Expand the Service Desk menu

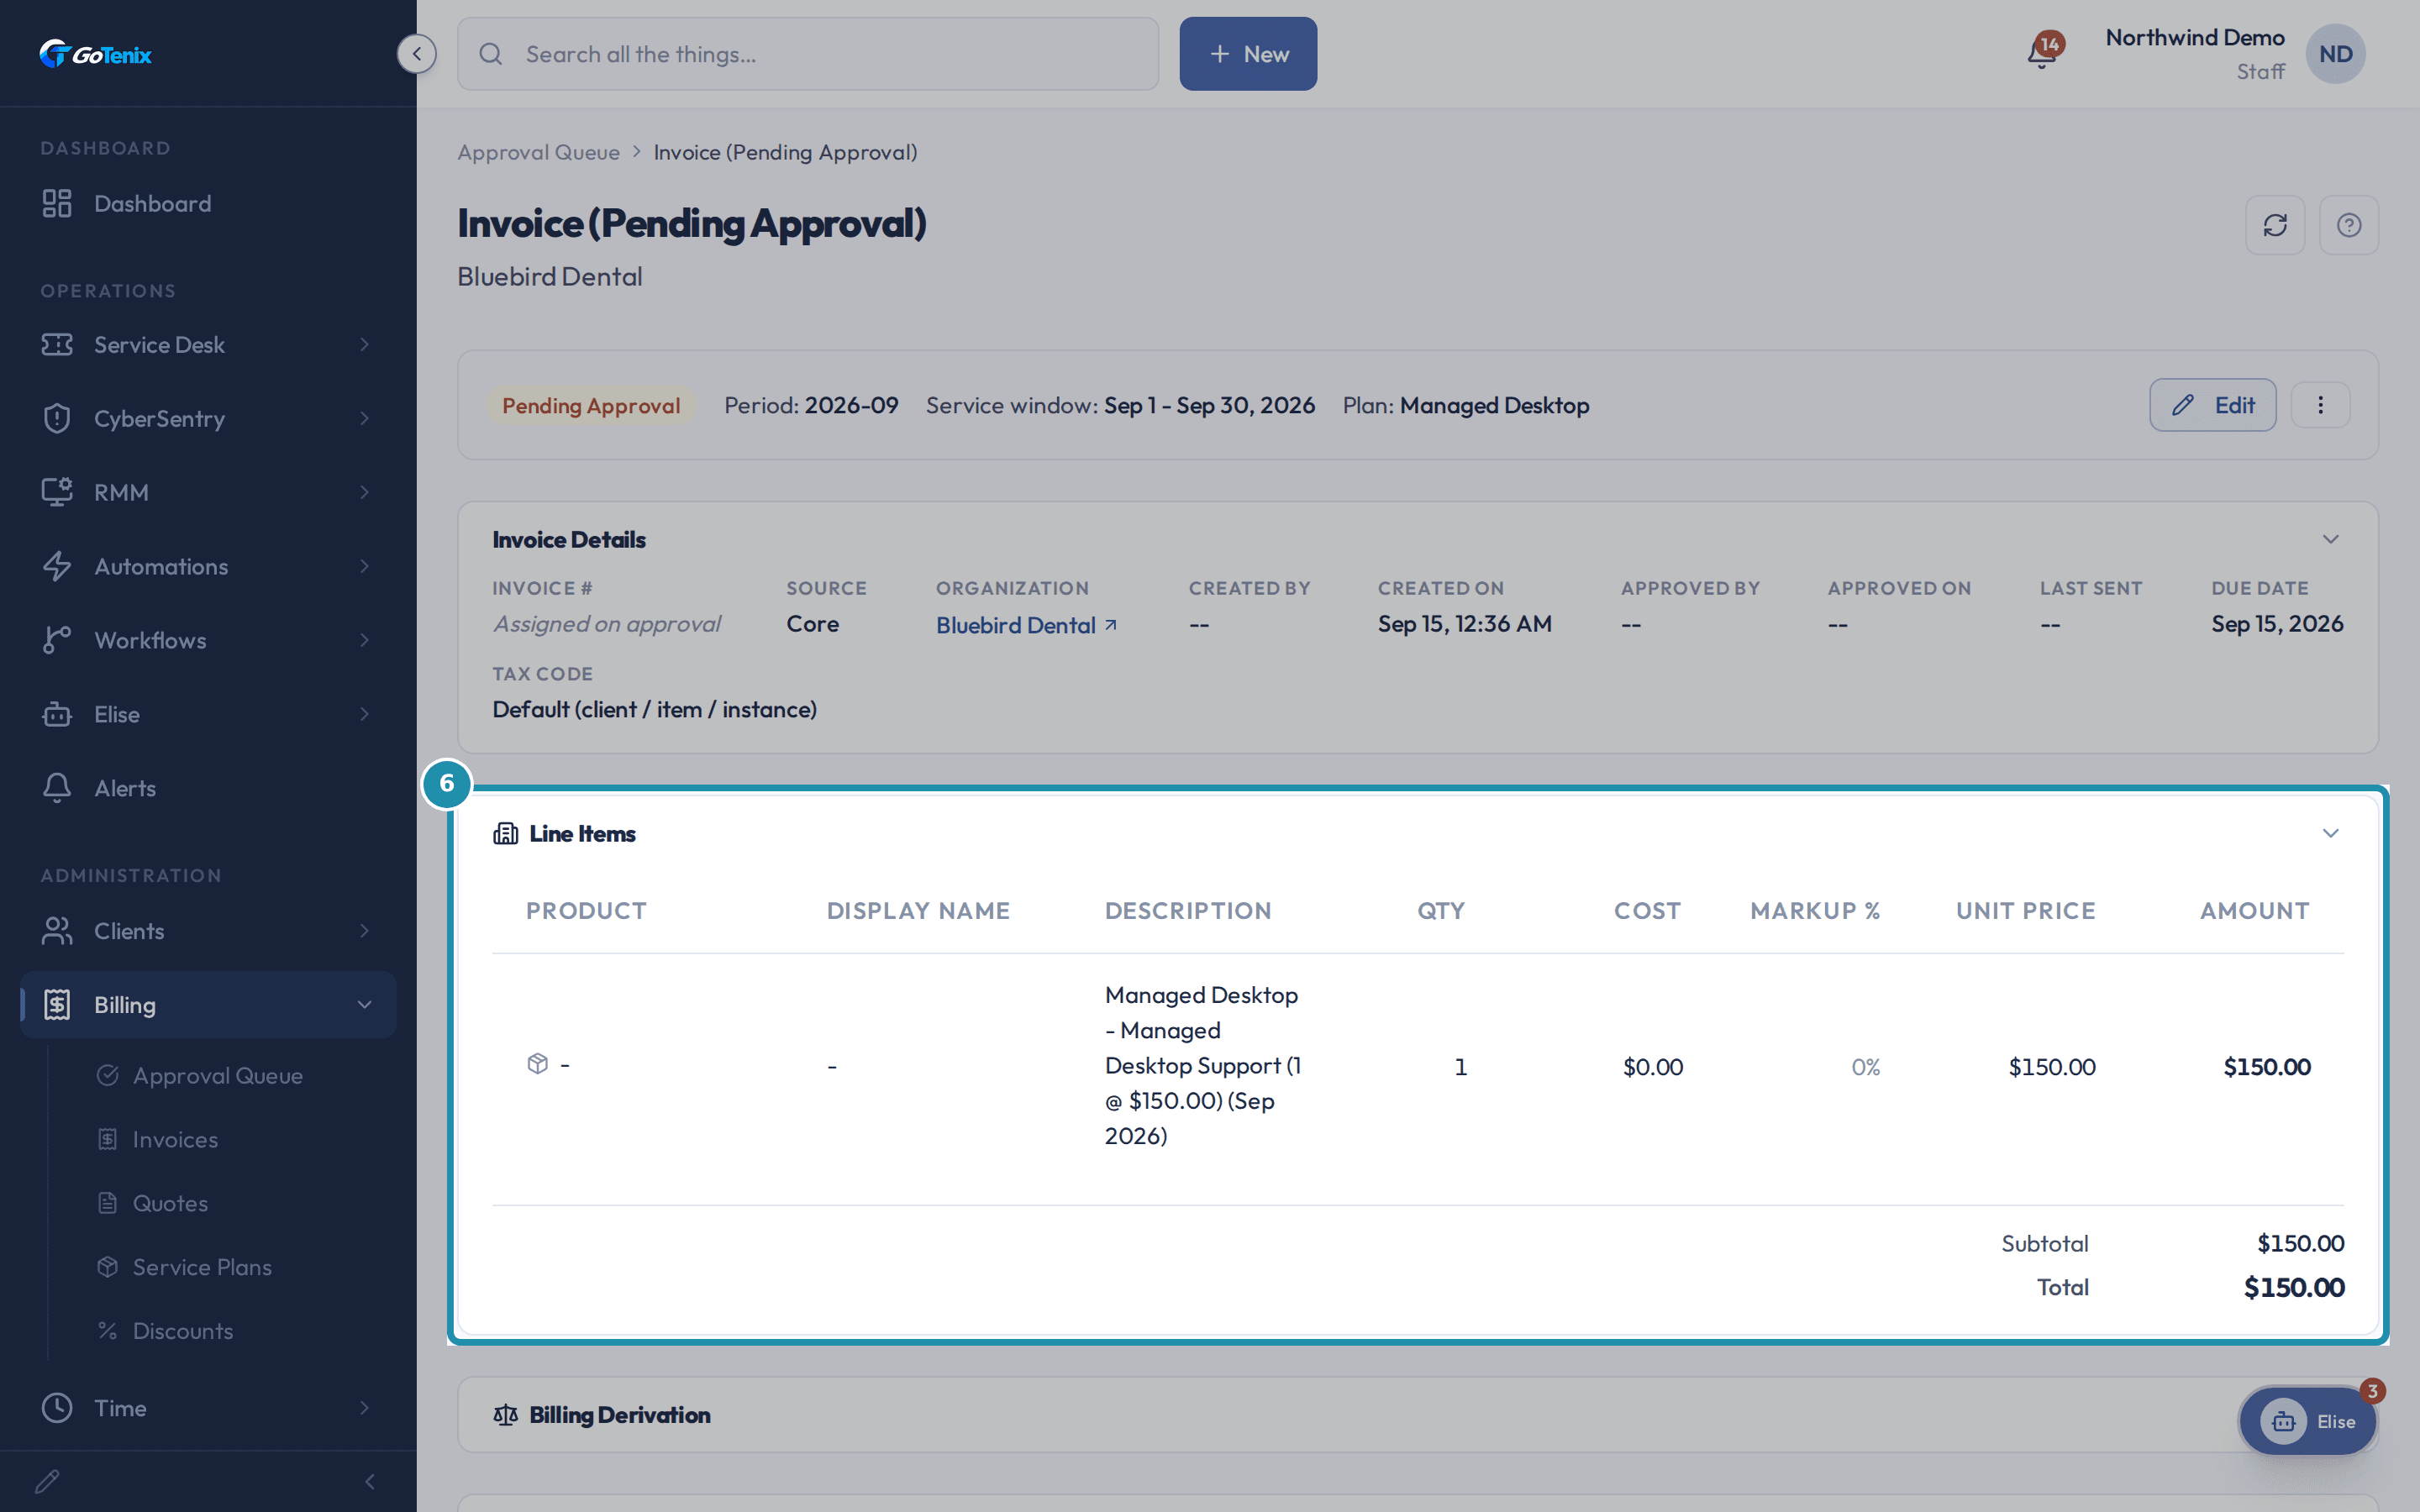click(208, 344)
